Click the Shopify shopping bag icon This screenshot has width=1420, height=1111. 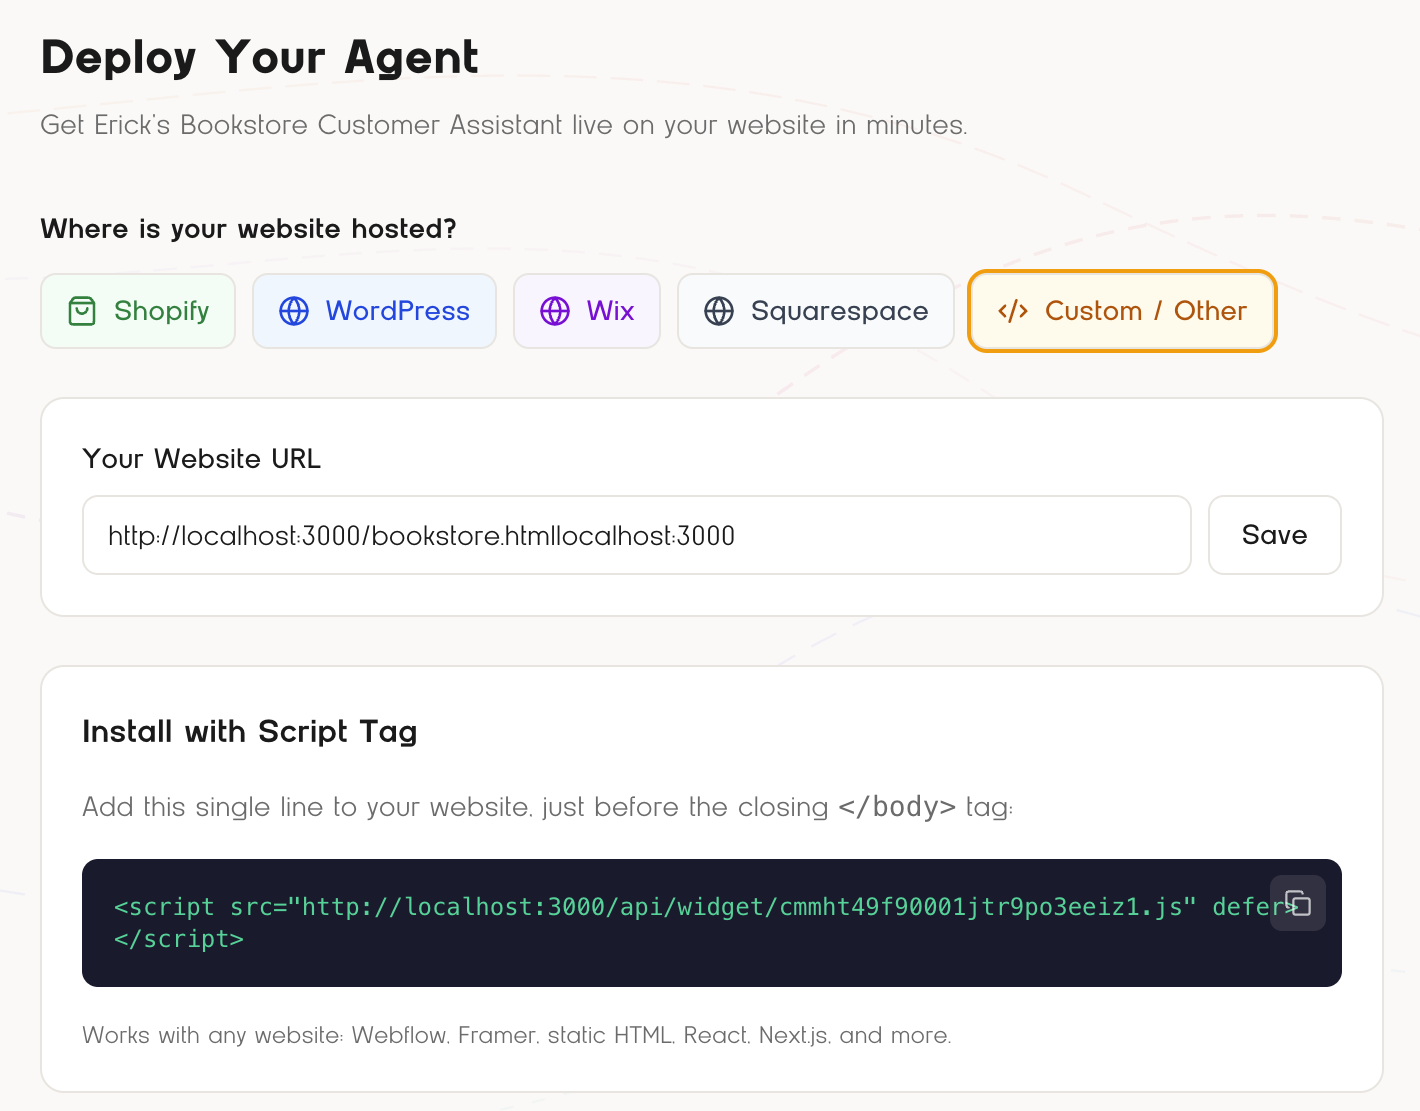(82, 311)
